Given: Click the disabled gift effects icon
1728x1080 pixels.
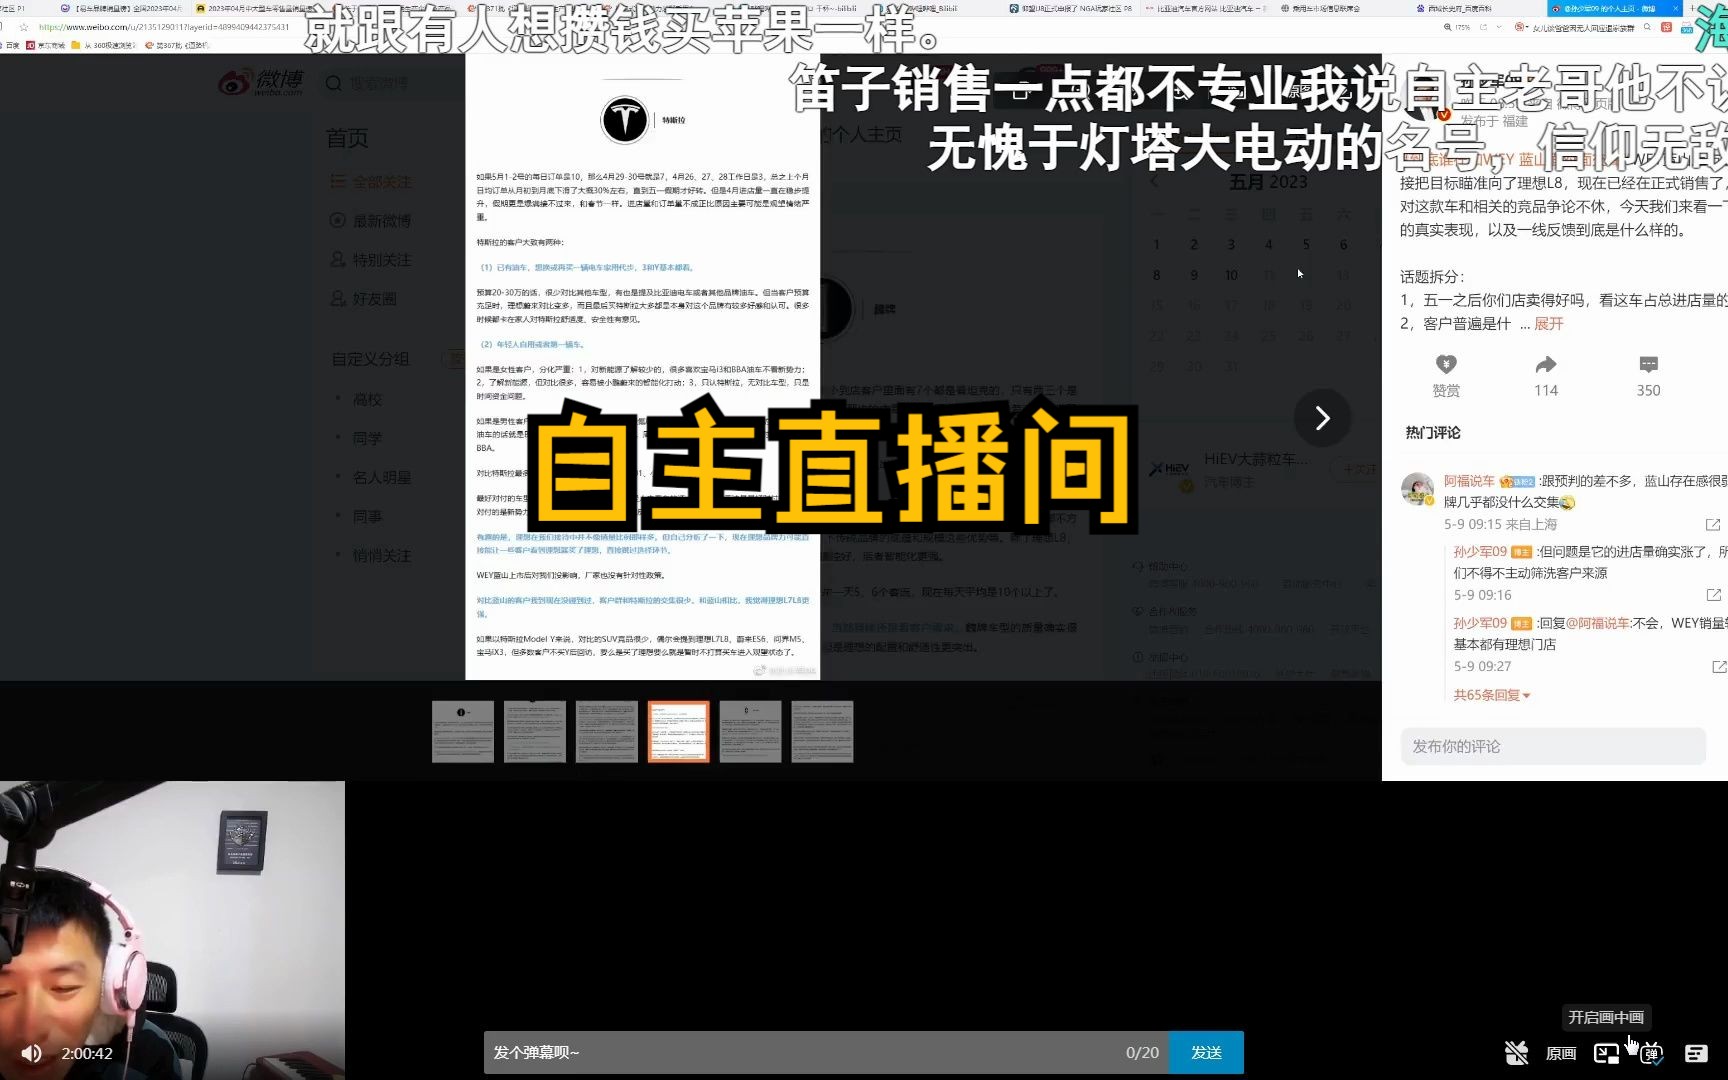Looking at the screenshot, I should (1517, 1053).
